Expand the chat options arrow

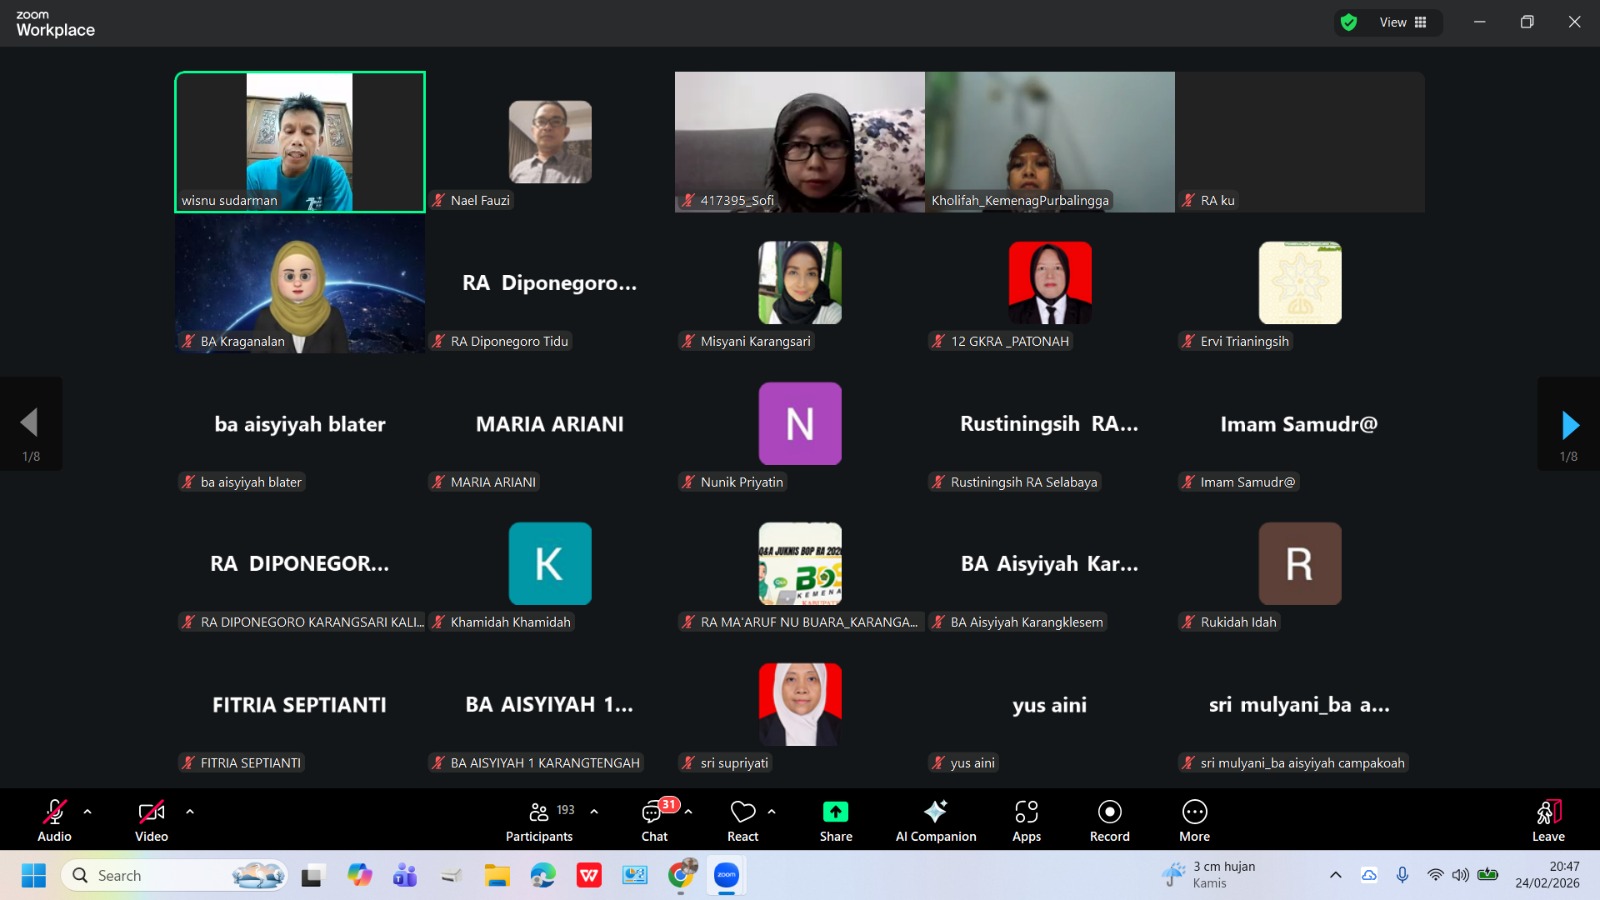pyautogui.click(x=688, y=812)
